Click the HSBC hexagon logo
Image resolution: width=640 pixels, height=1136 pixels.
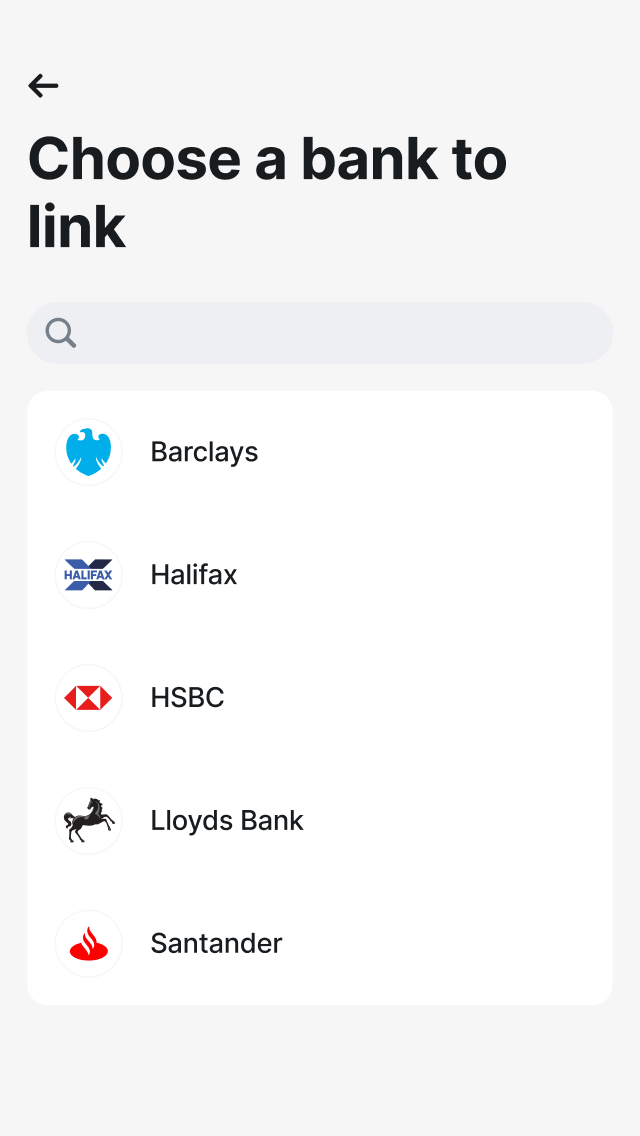click(x=89, y=697)
